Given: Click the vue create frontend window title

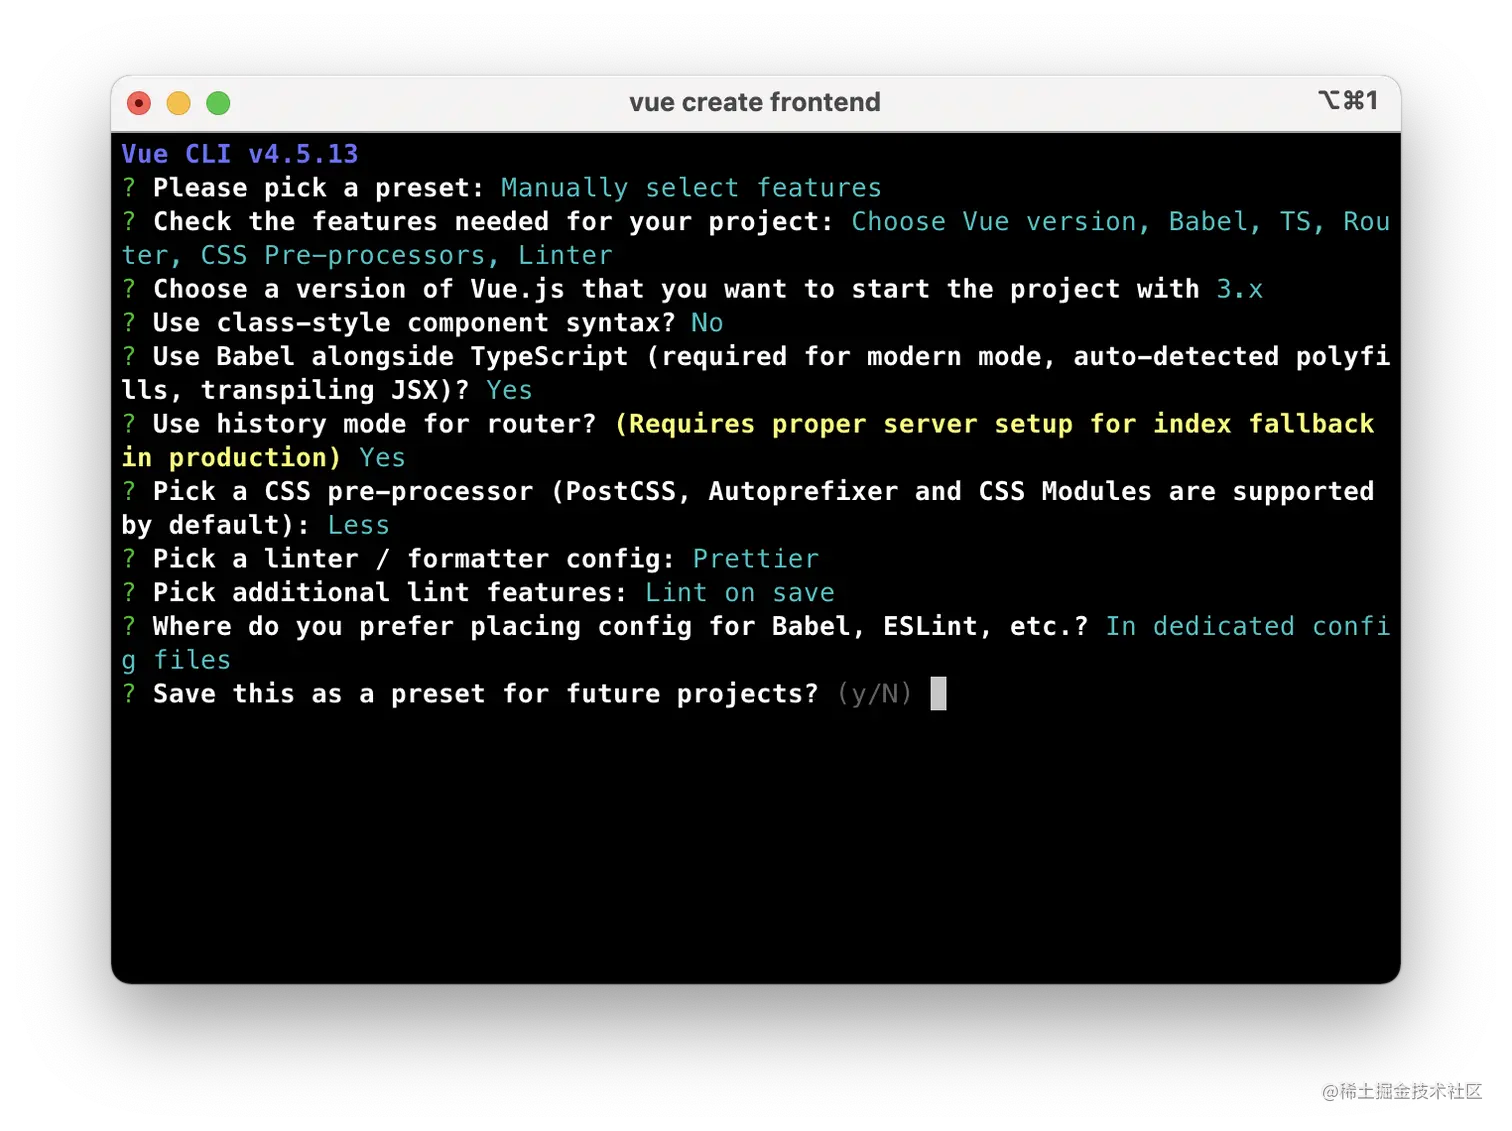Looking at the screenshot, I should click(x=754, y=101).
